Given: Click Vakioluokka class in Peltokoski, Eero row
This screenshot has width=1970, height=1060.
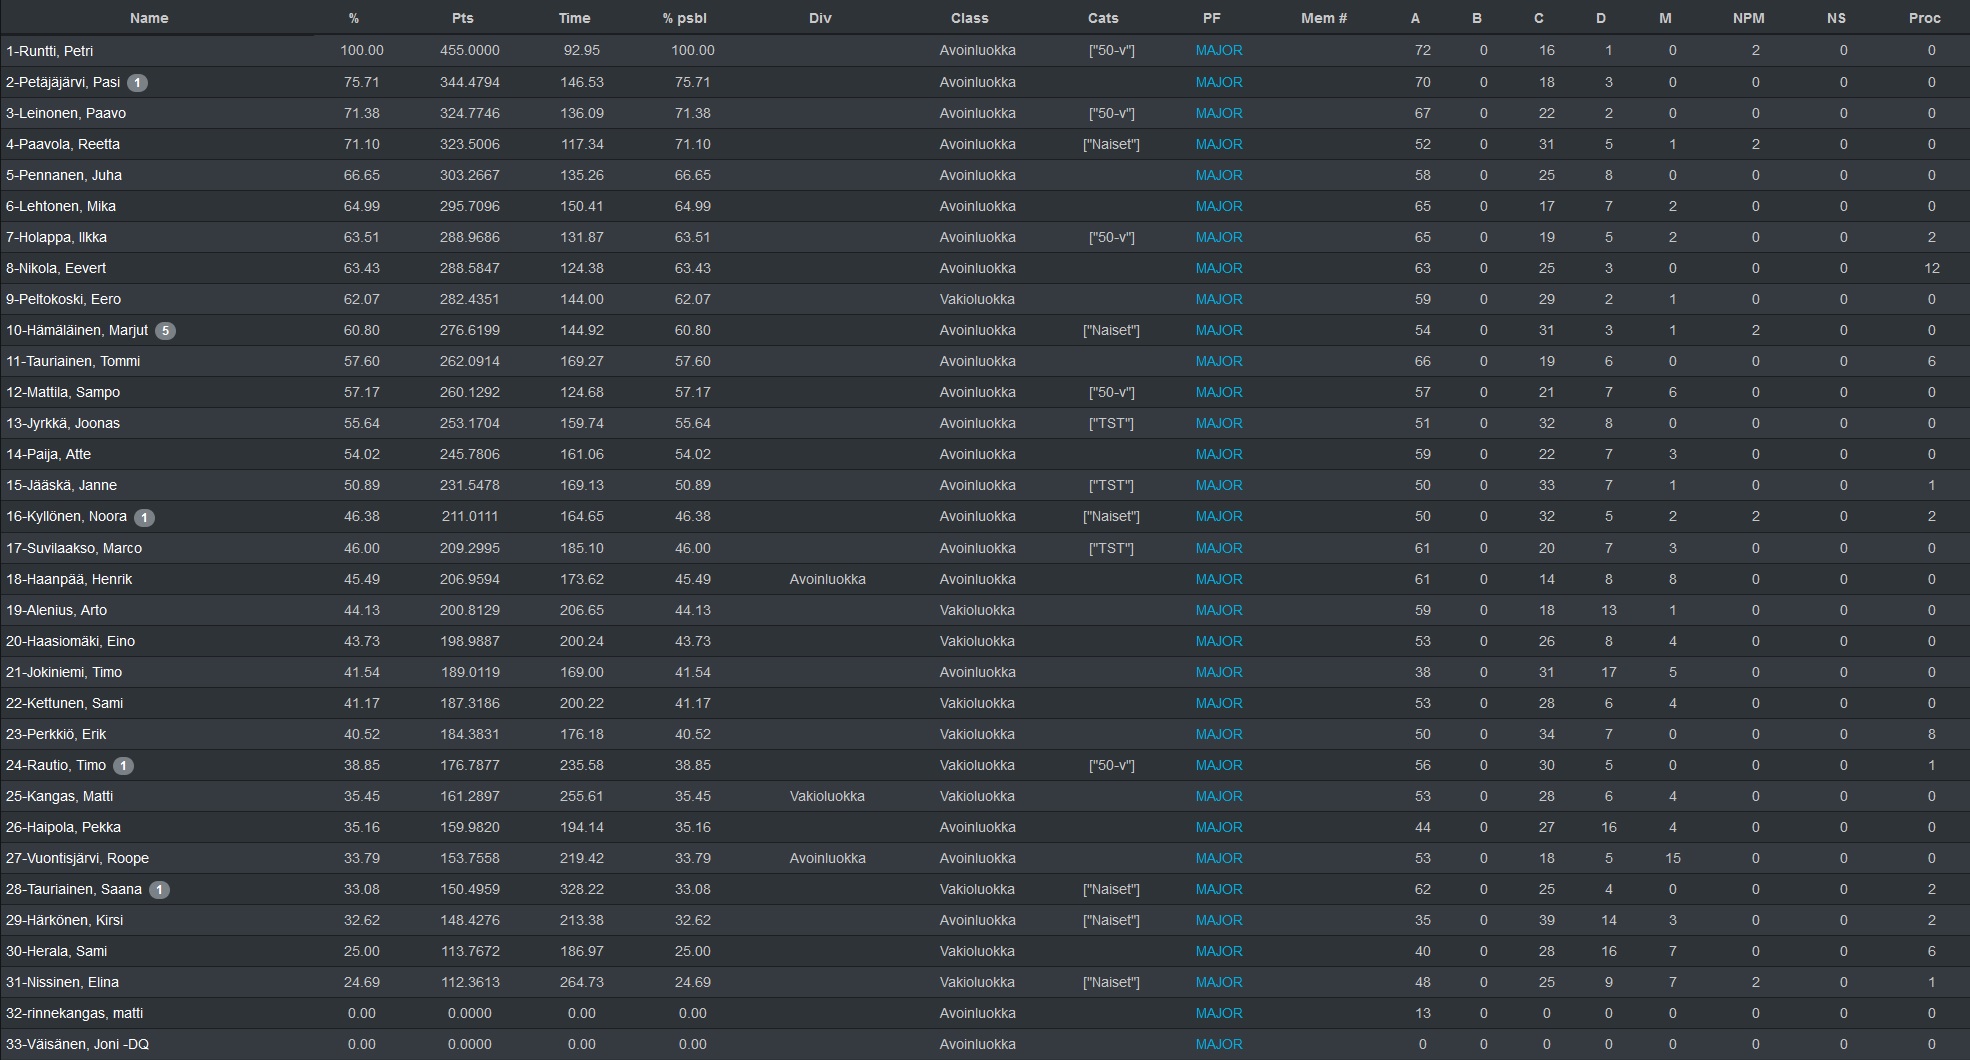Looking at the screenshot, I should 978,299.
